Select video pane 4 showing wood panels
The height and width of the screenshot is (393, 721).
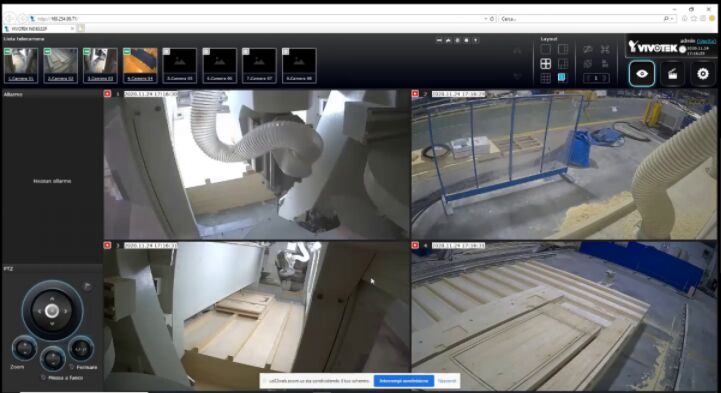[564, 316]
